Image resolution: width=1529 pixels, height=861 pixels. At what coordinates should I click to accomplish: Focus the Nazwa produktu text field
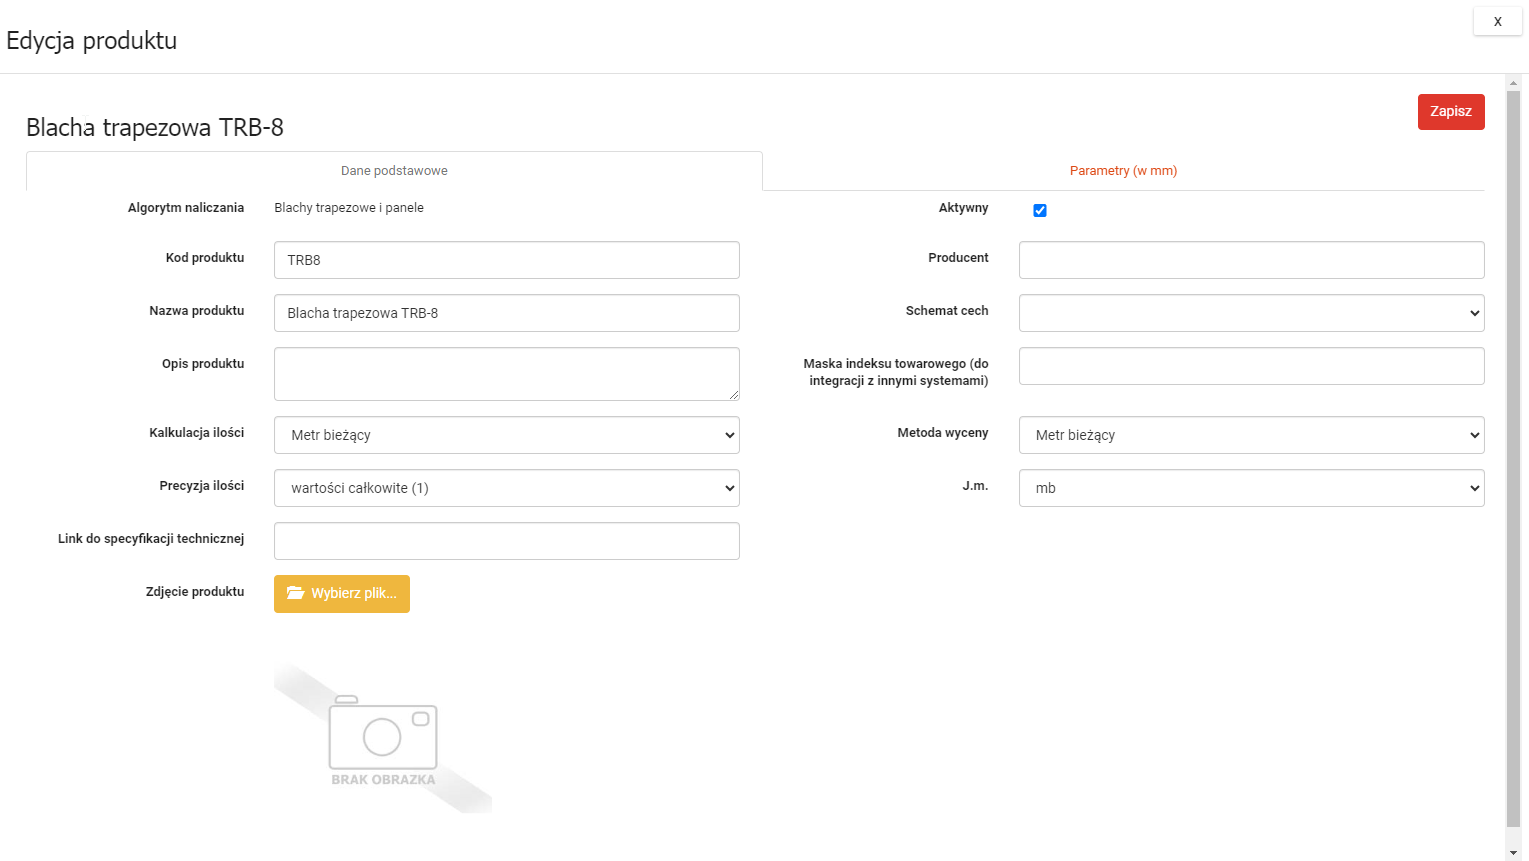[506, 313]
